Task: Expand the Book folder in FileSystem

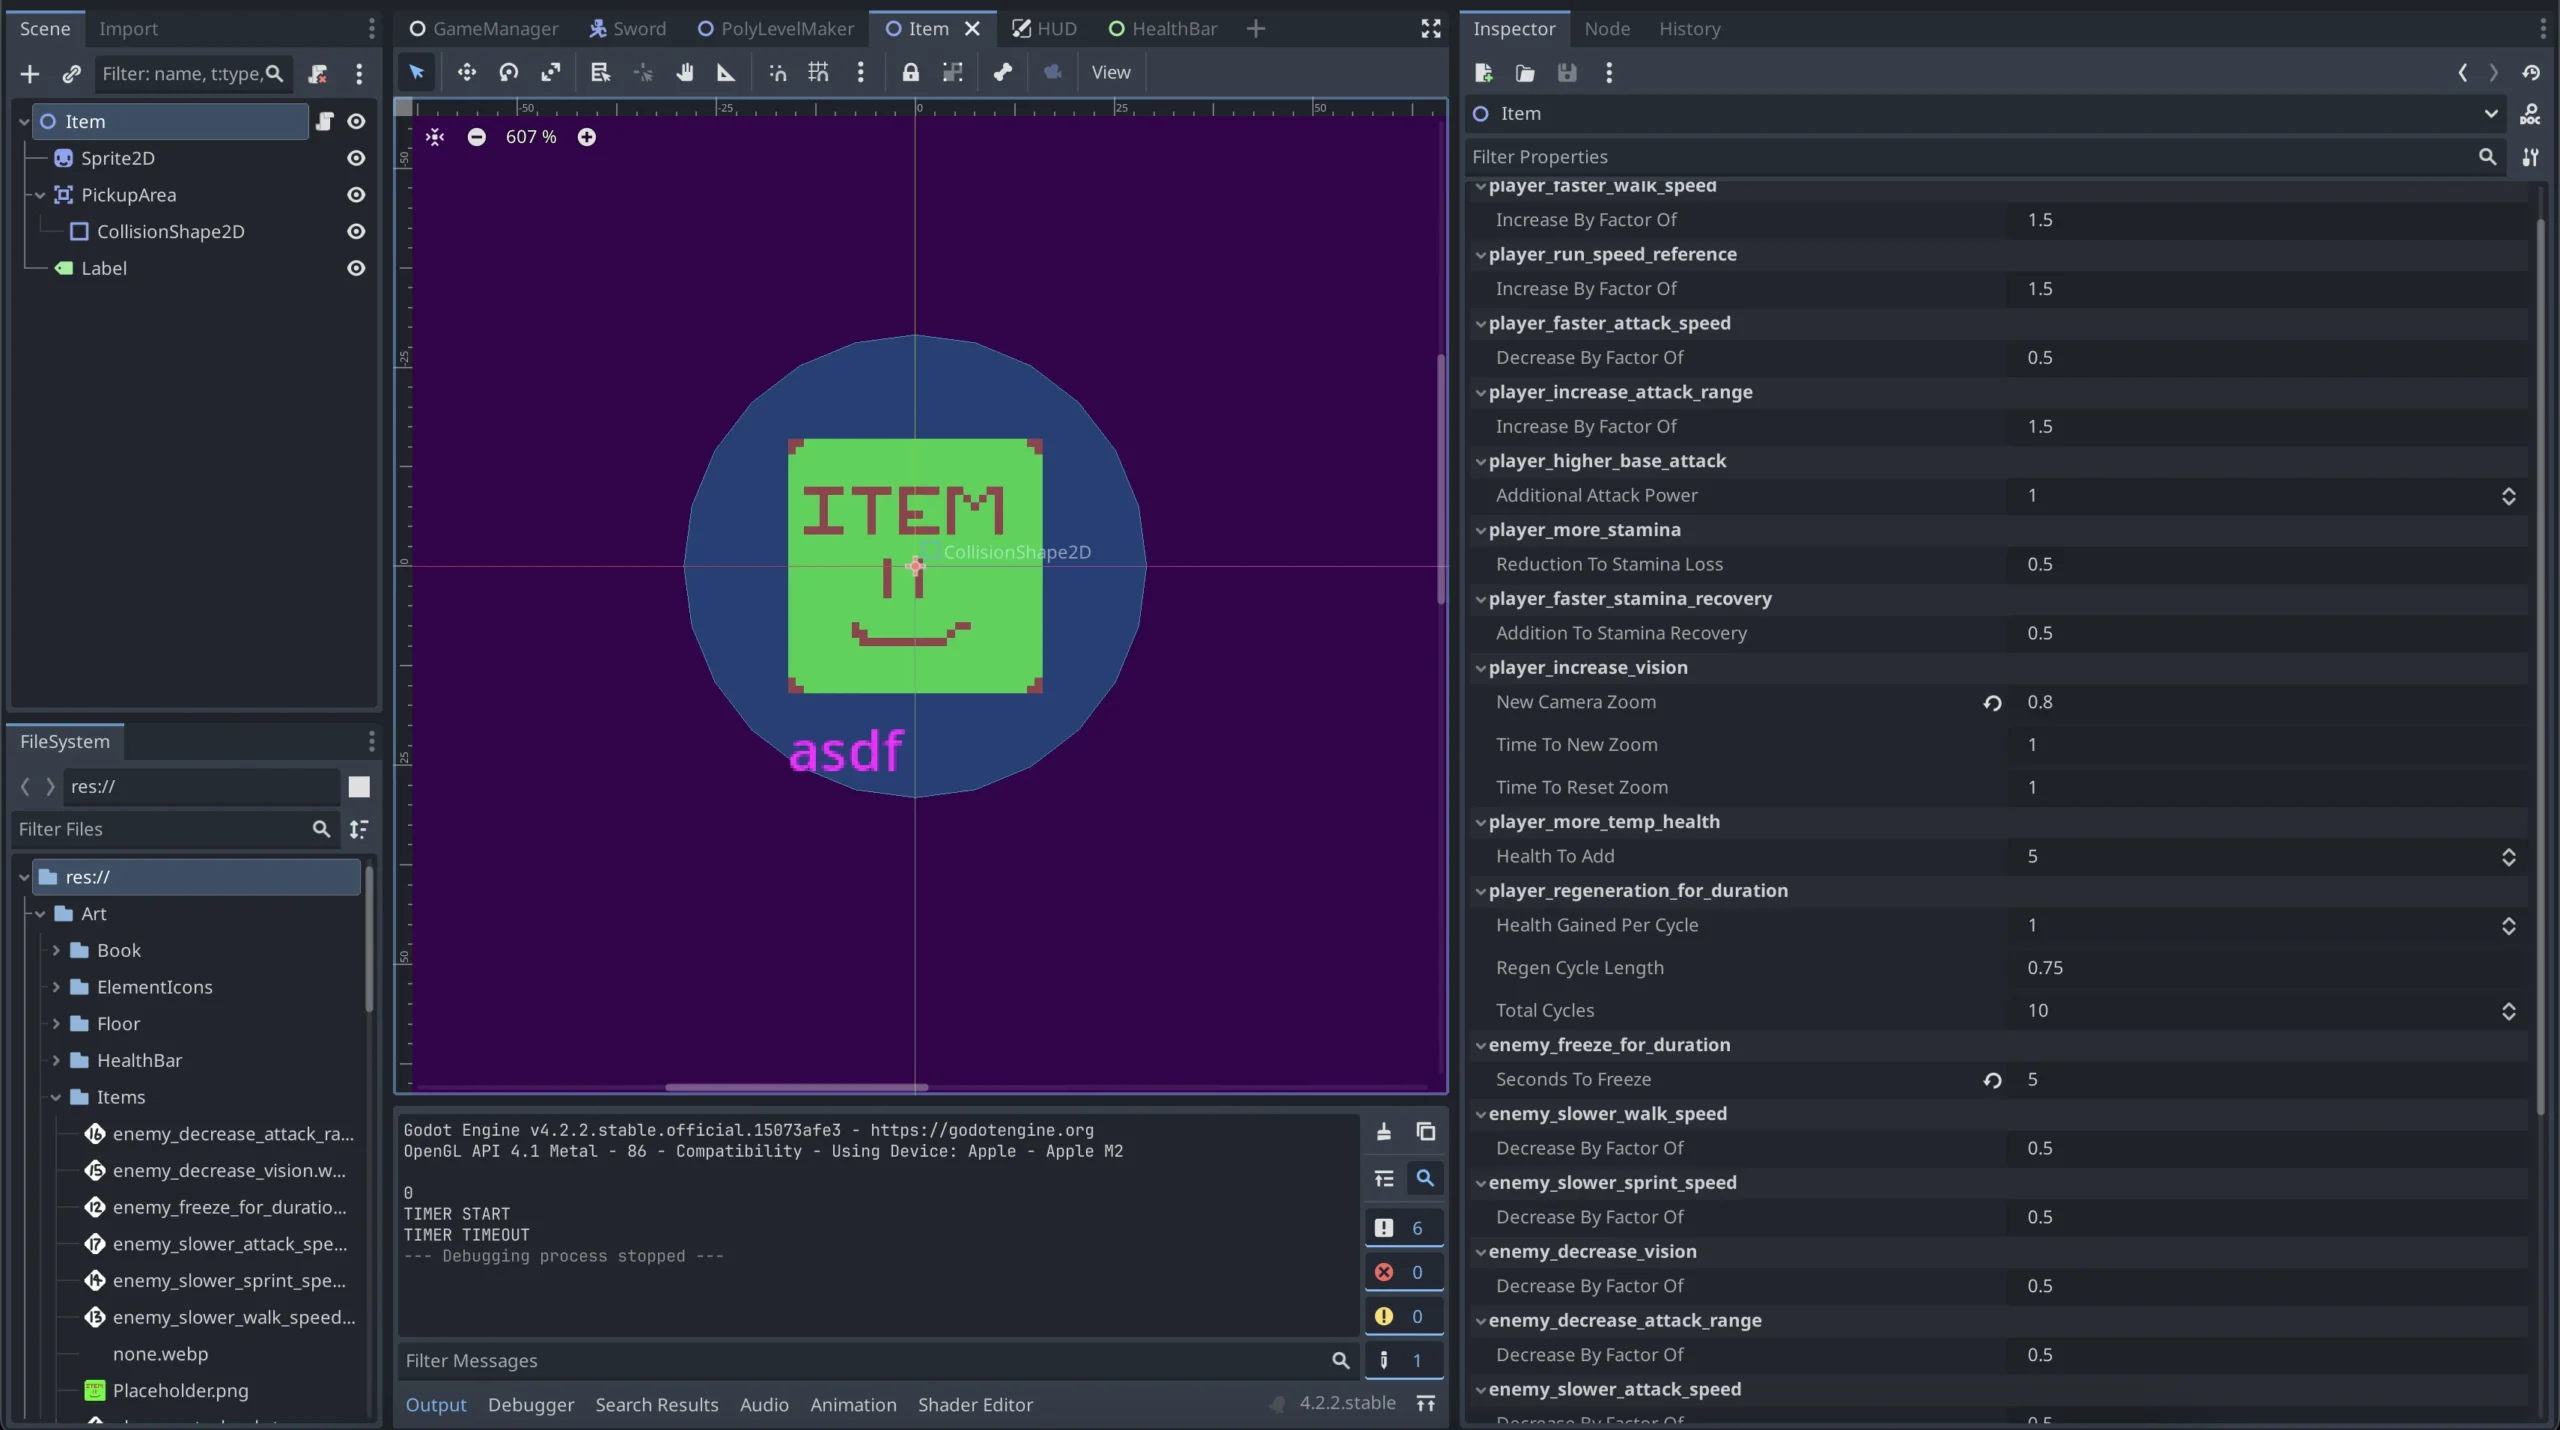Action: click(x=56, y=950)
